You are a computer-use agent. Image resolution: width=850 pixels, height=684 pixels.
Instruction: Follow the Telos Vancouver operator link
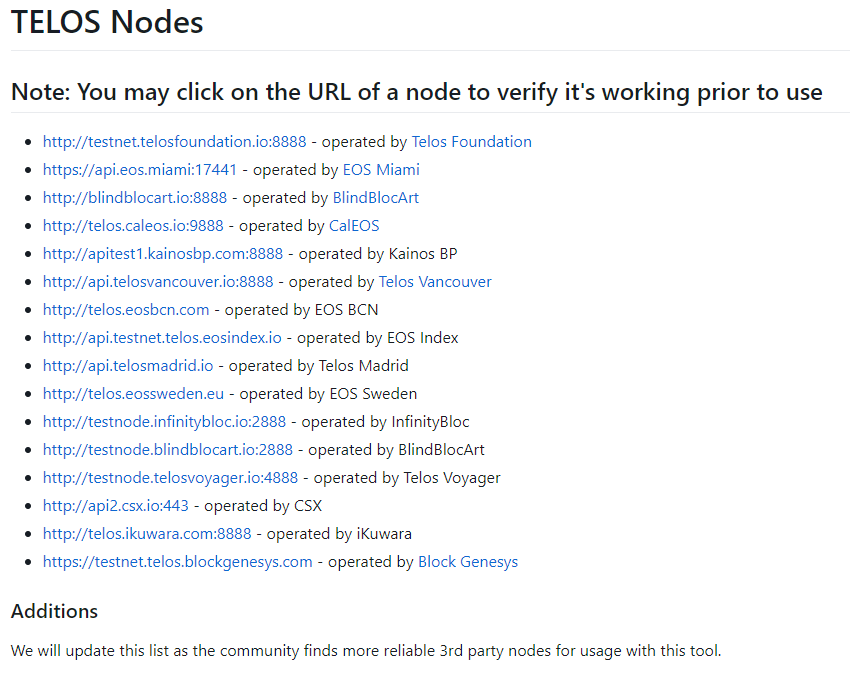coord(435,282)
